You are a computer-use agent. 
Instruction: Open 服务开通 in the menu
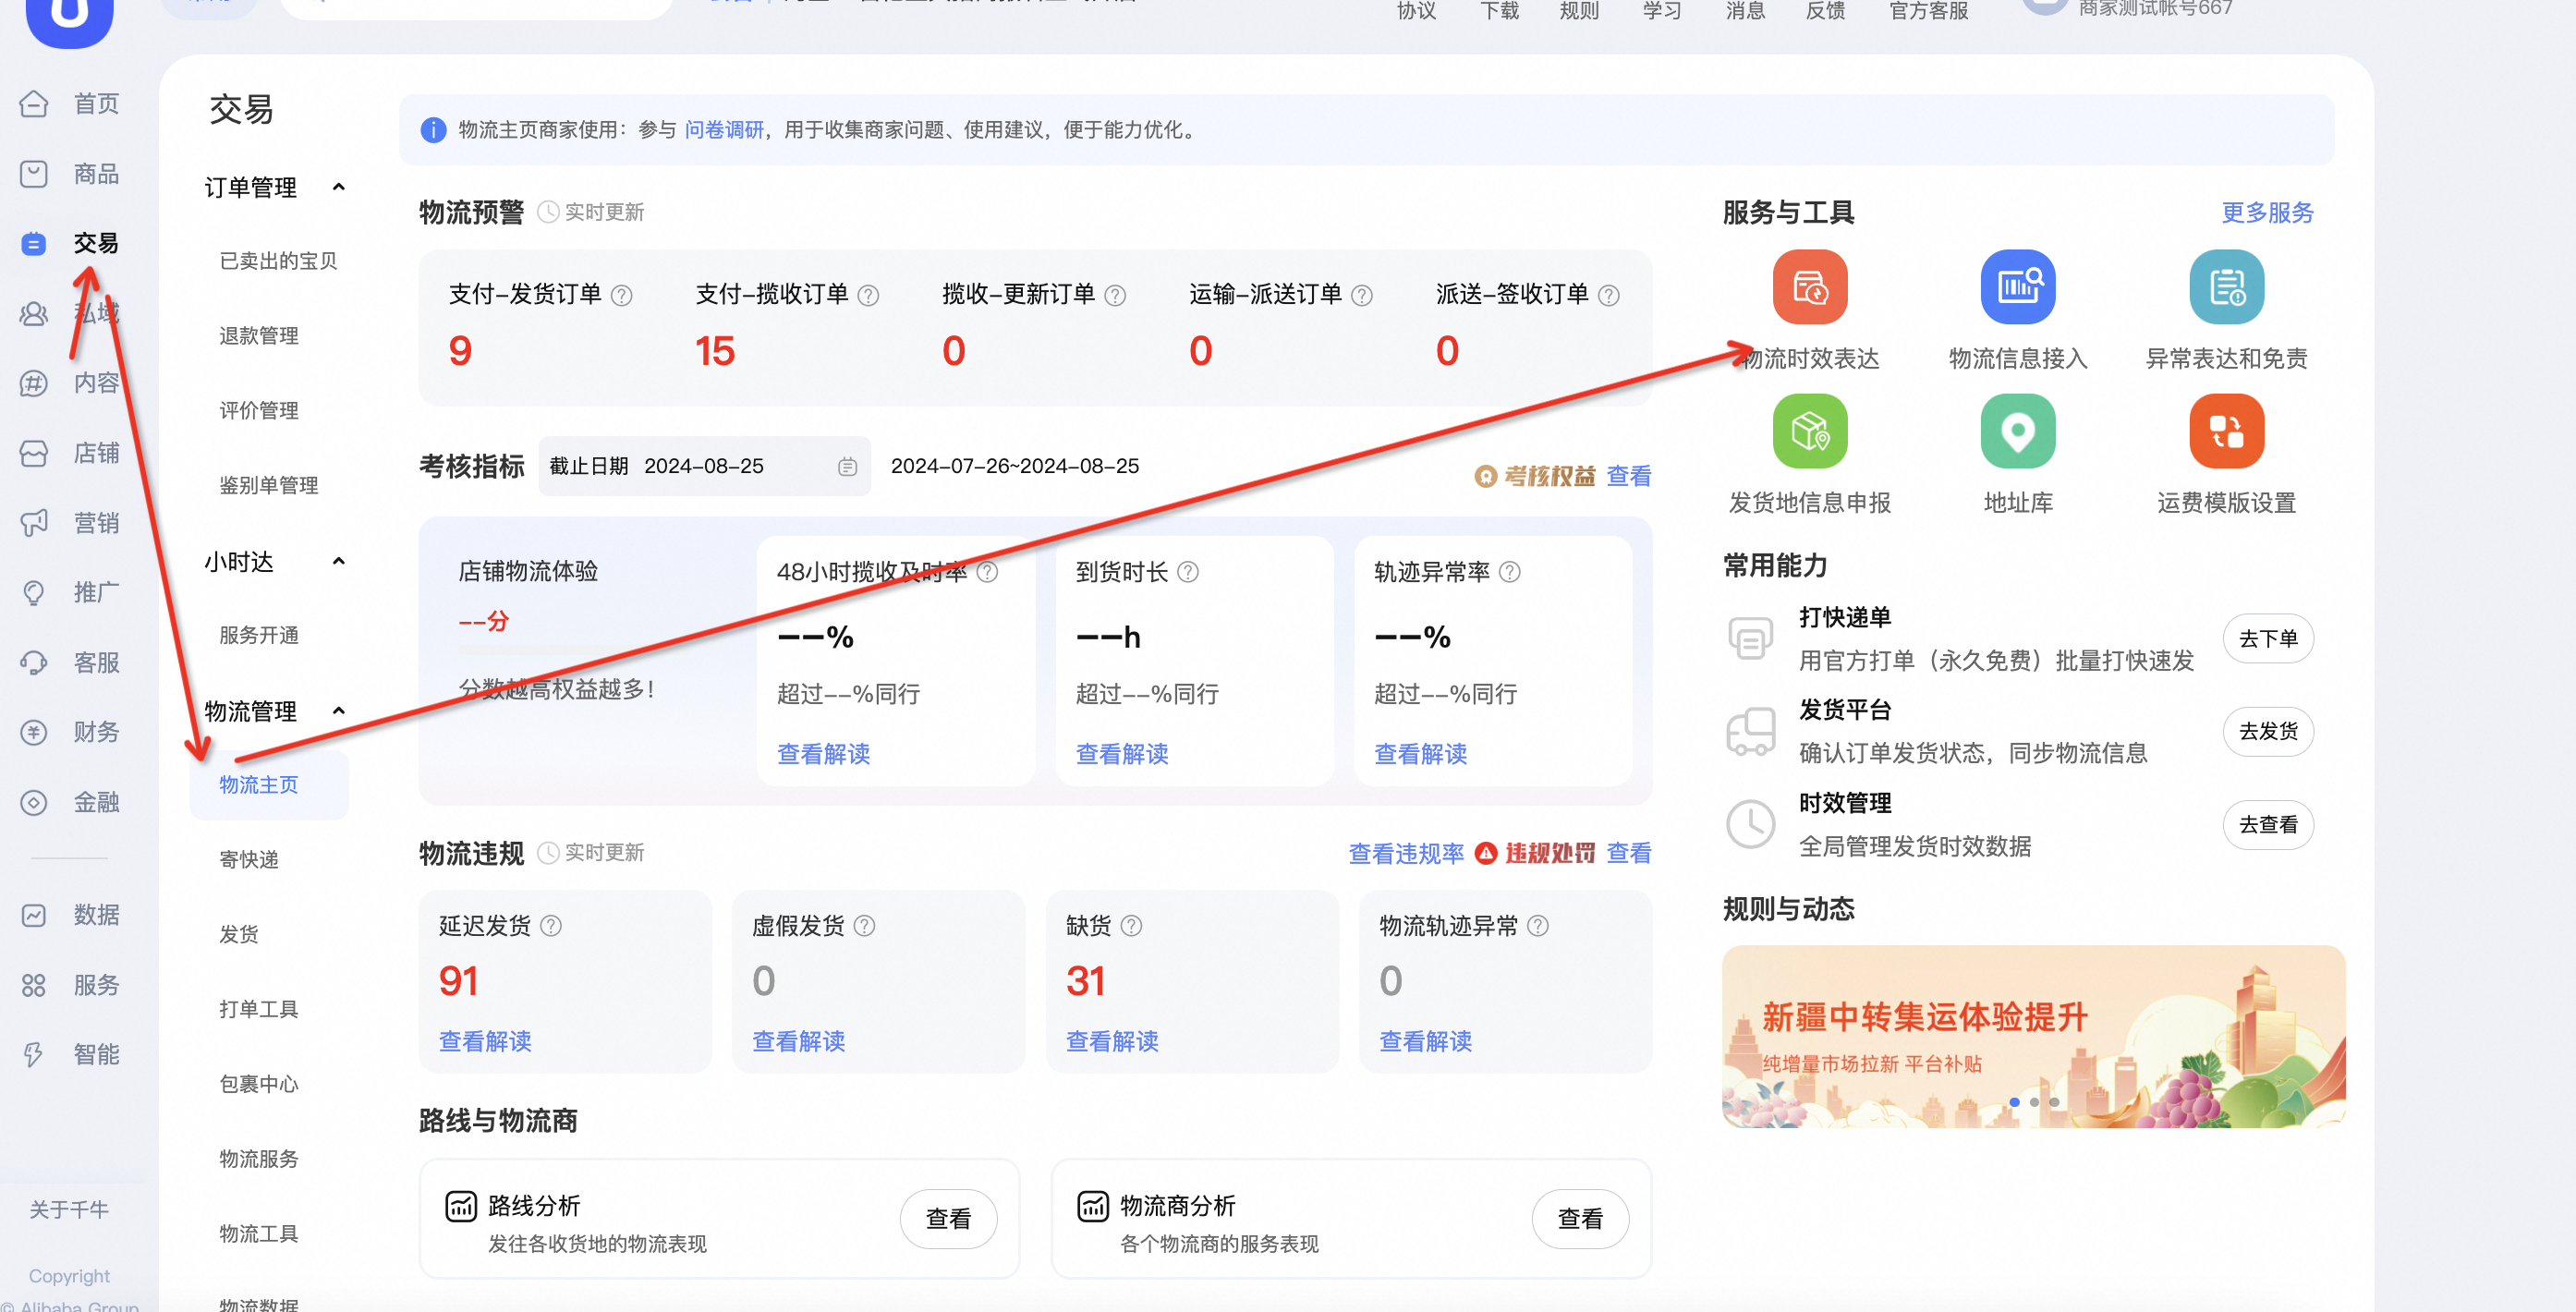pos(259,636)
